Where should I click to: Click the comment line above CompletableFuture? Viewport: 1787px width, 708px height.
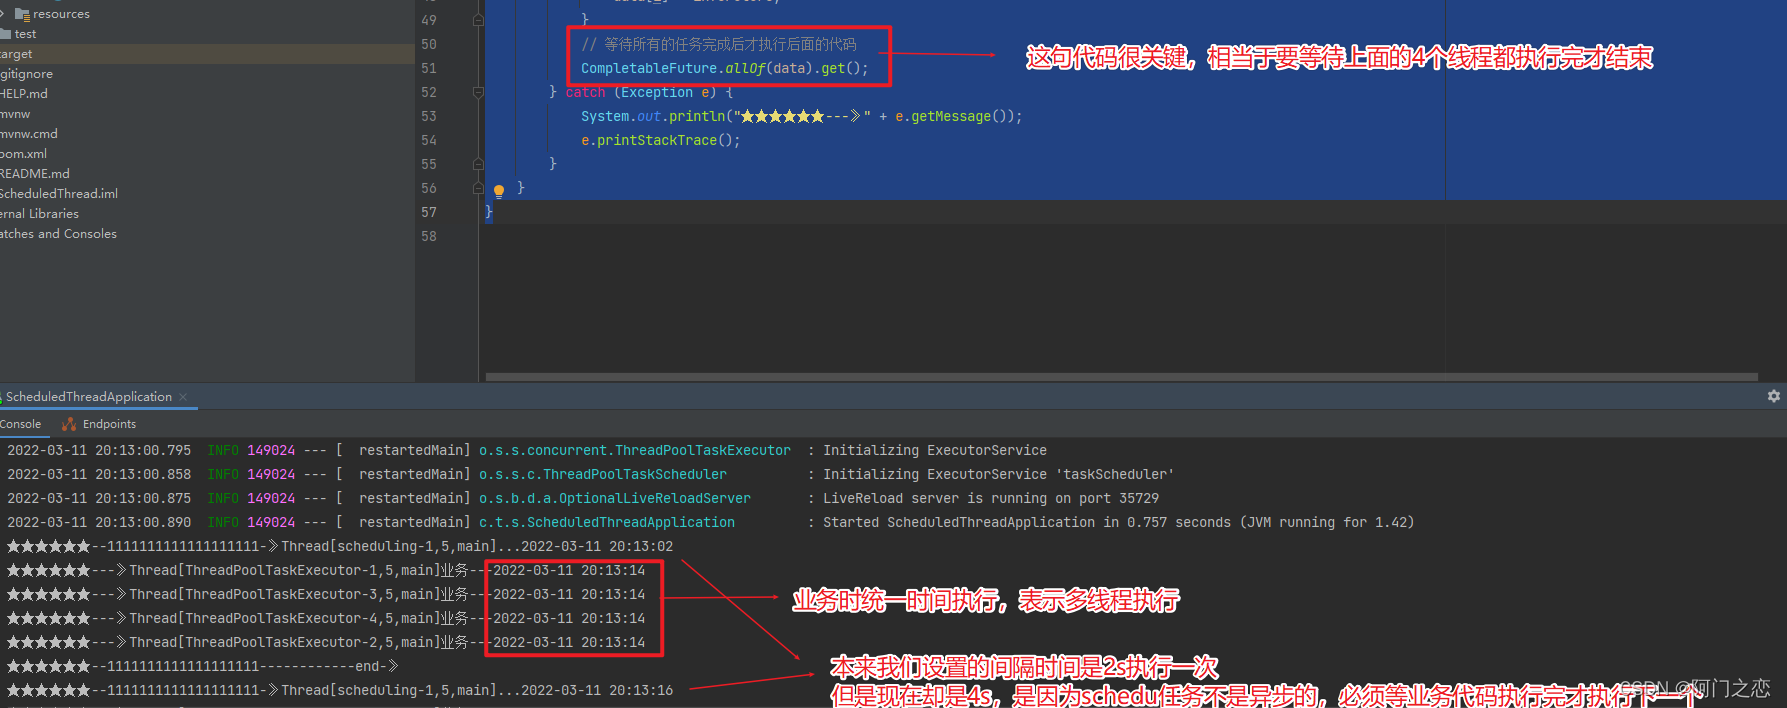click(719, 44)
